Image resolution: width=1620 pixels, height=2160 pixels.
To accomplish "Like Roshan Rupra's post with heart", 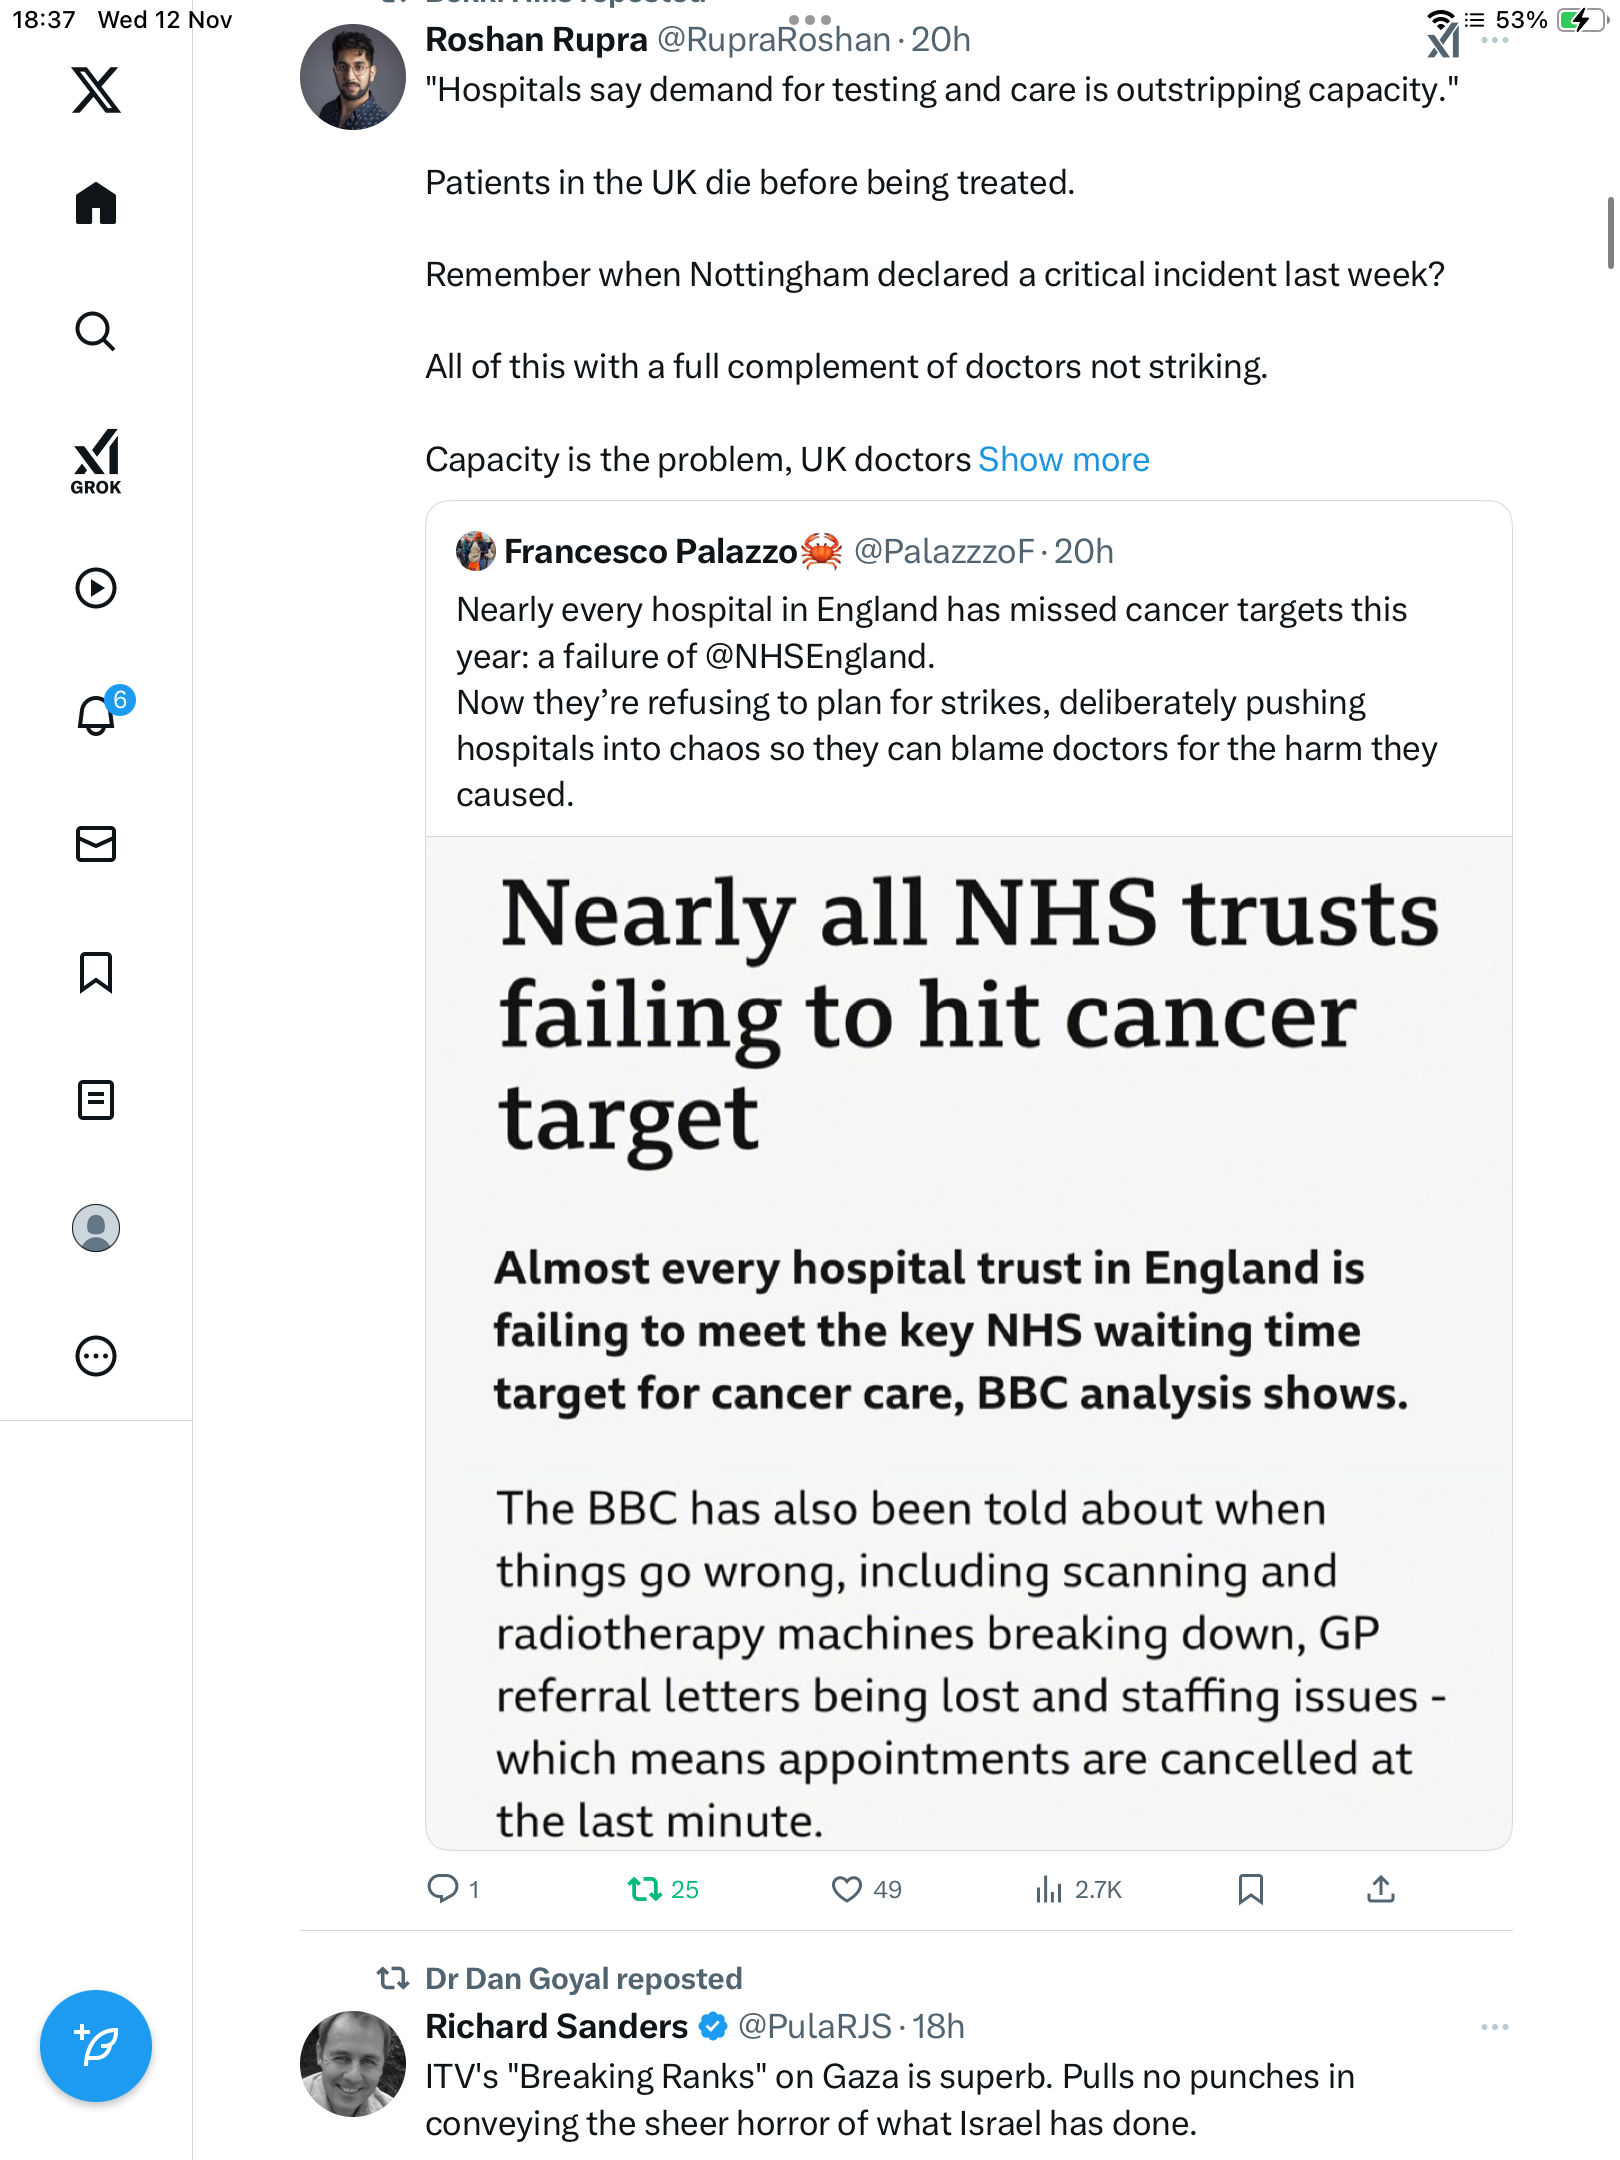I will pyautogui.click(x=846, y=1889).
